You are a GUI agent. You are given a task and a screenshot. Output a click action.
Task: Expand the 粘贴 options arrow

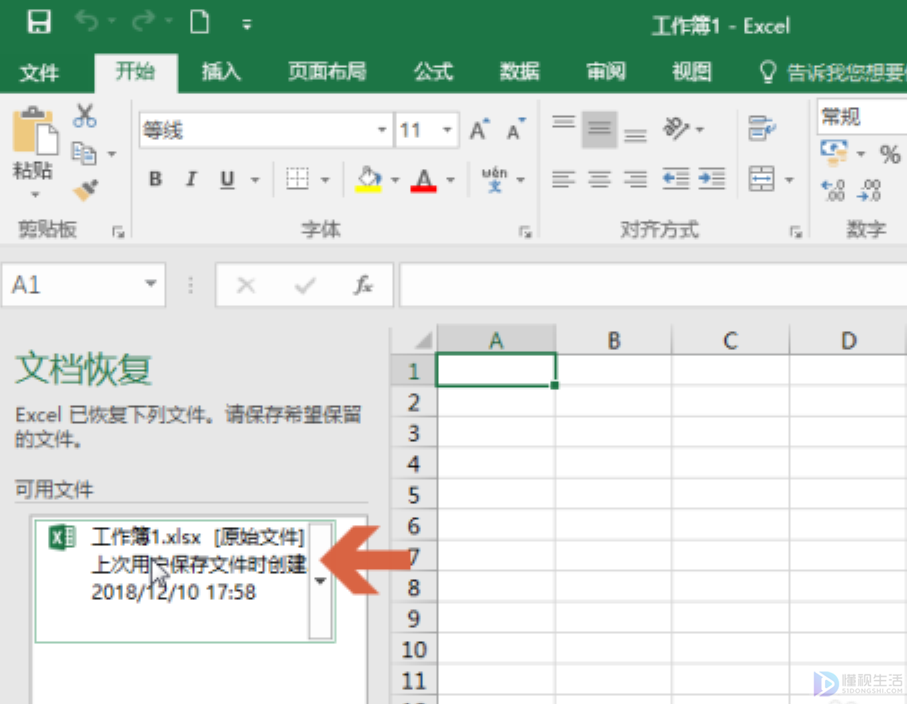[35, 195]
